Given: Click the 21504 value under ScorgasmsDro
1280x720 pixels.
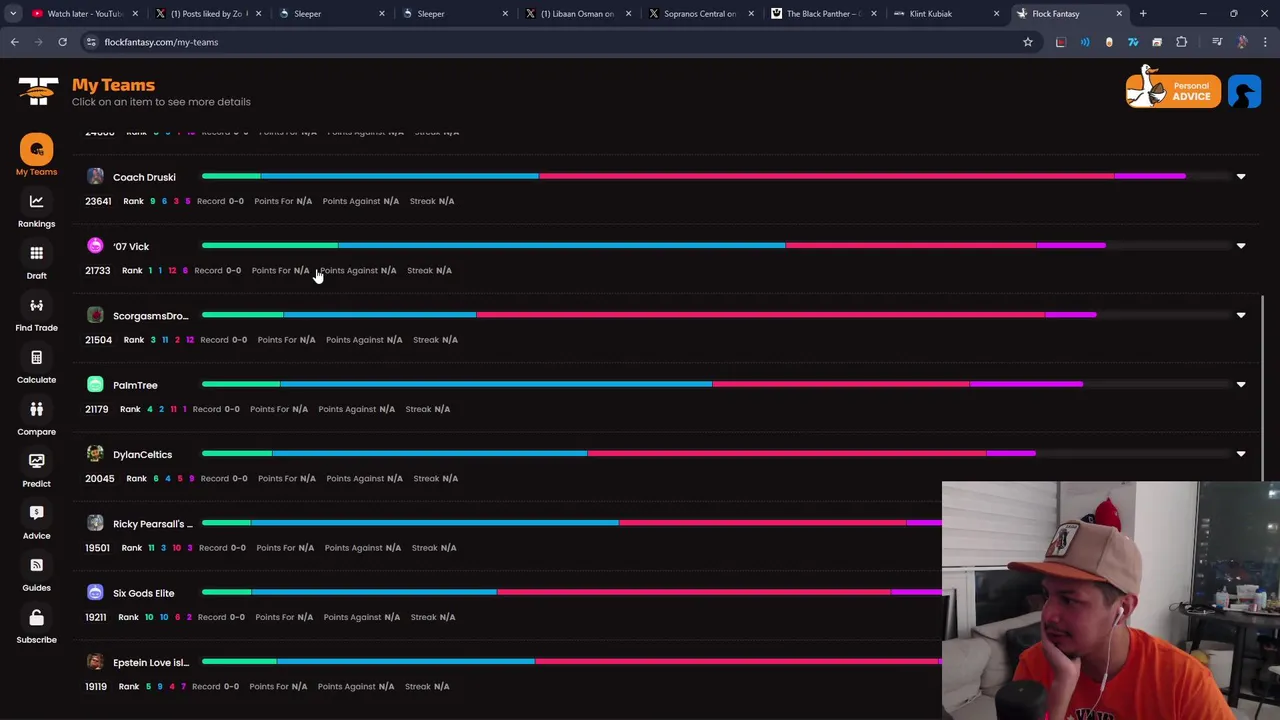Looking at the screenshot, I should [x=98, y=340].
